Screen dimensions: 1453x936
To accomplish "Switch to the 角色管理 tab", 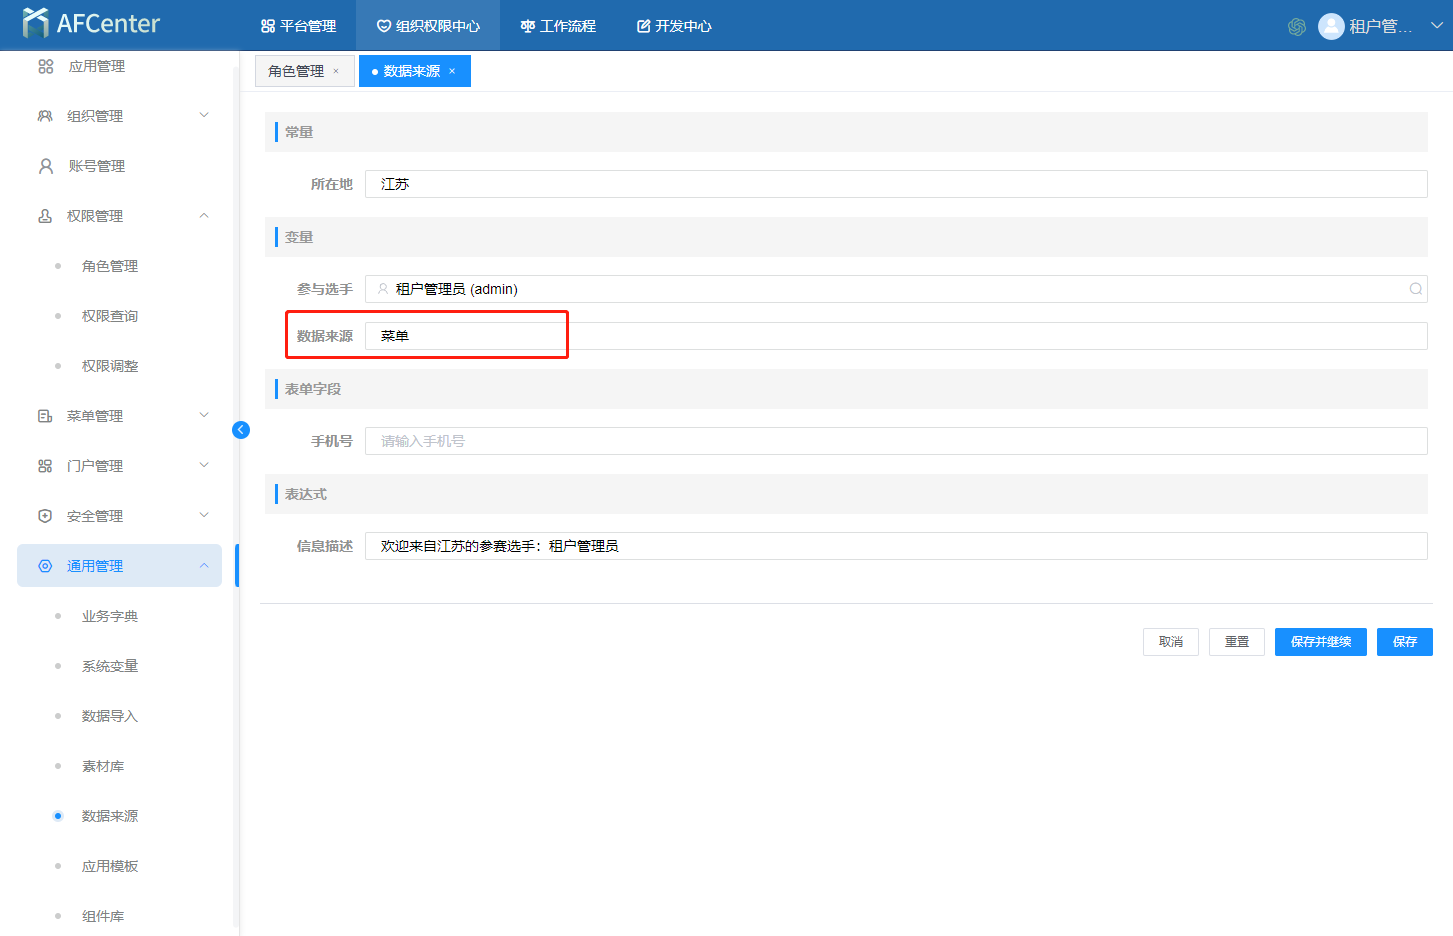I will coord(296,71).
